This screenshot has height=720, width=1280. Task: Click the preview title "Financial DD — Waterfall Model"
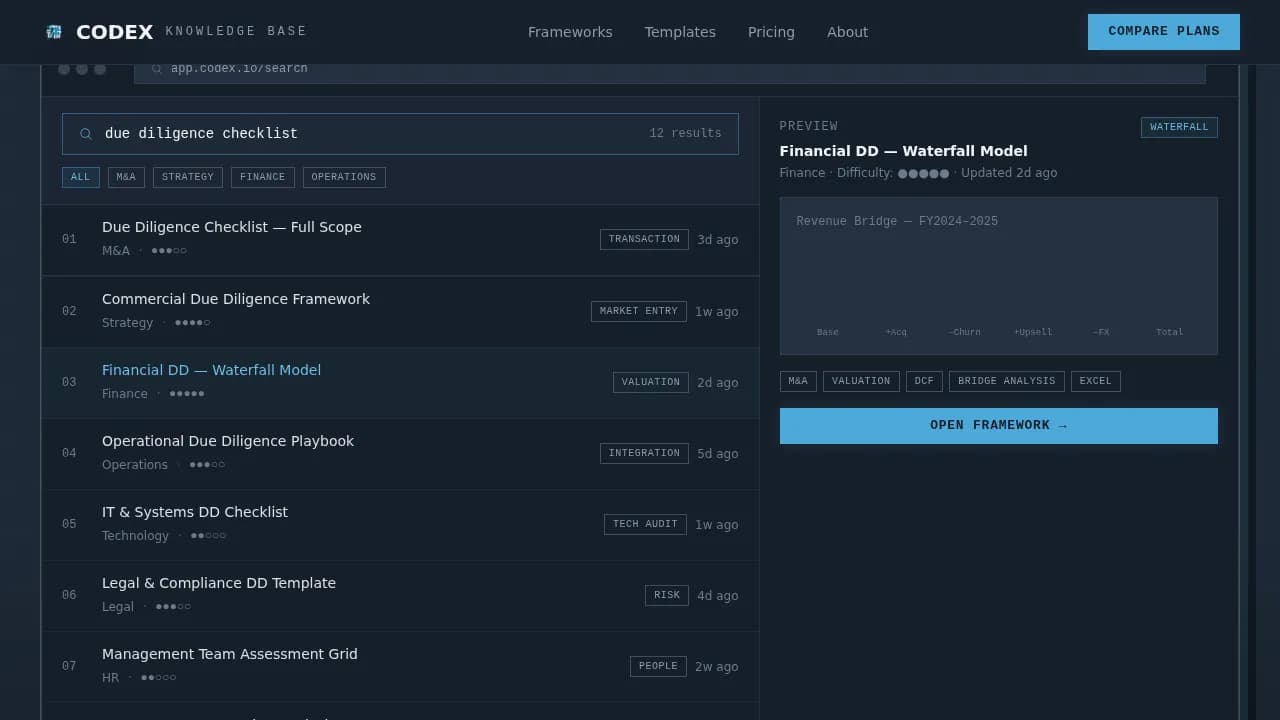coord(904,152)
